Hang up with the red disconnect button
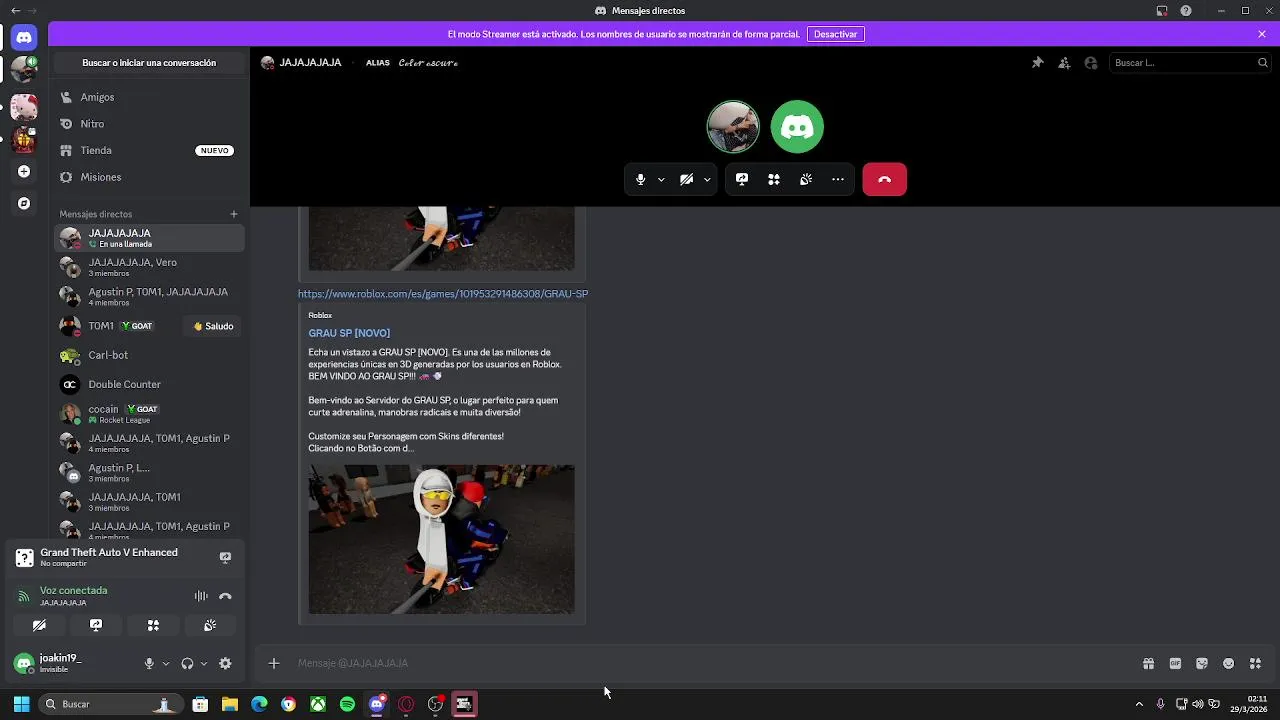Viewport: 1280px width, 720px height. tap(884, 179)
